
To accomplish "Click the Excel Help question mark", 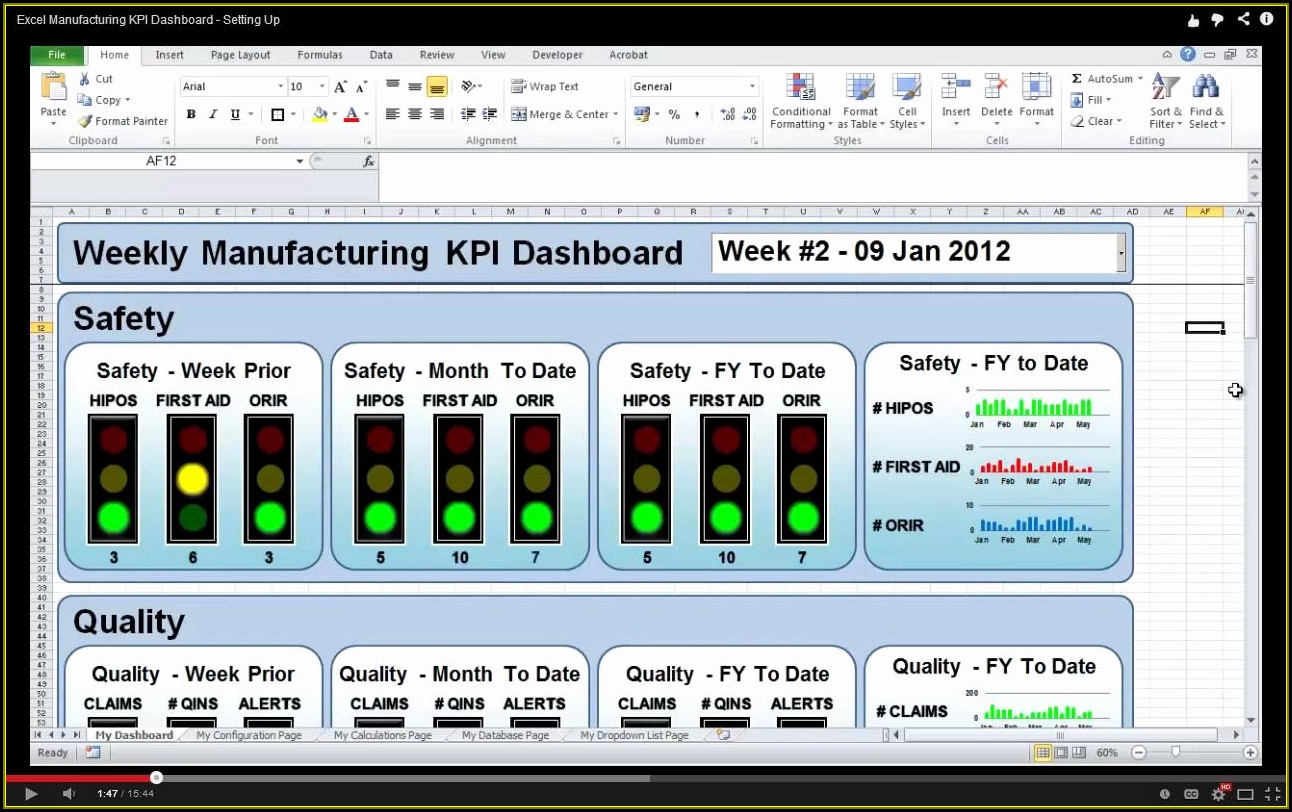I will click(x=1187, y=55).
